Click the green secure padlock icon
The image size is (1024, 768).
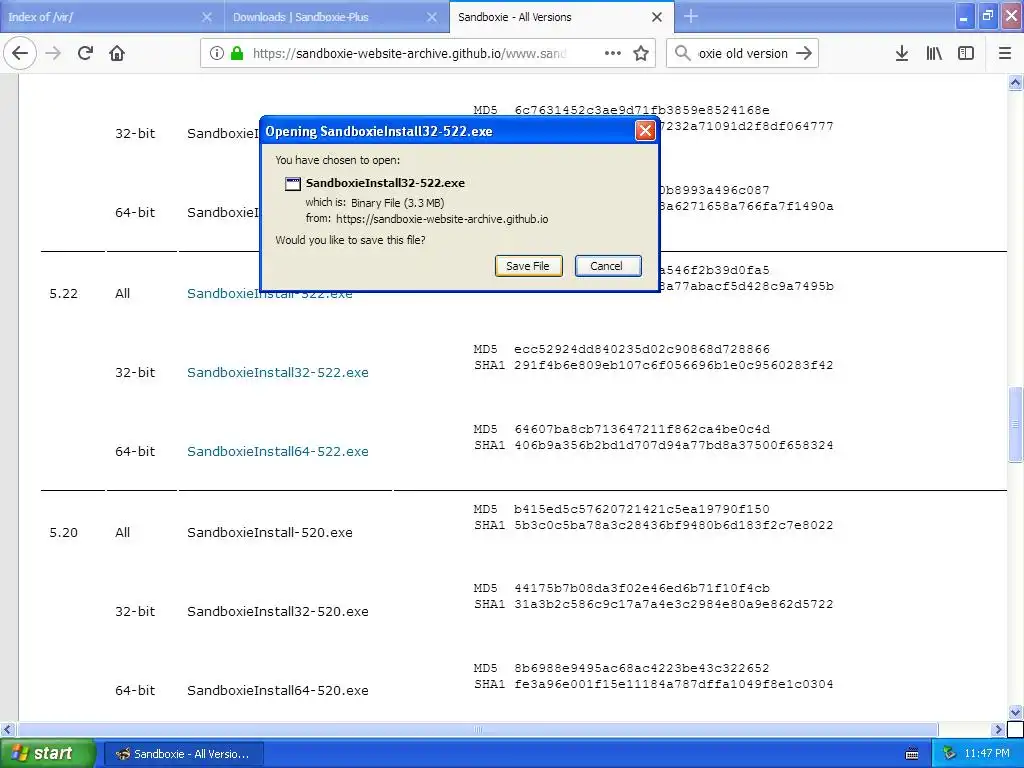[237, 53]
